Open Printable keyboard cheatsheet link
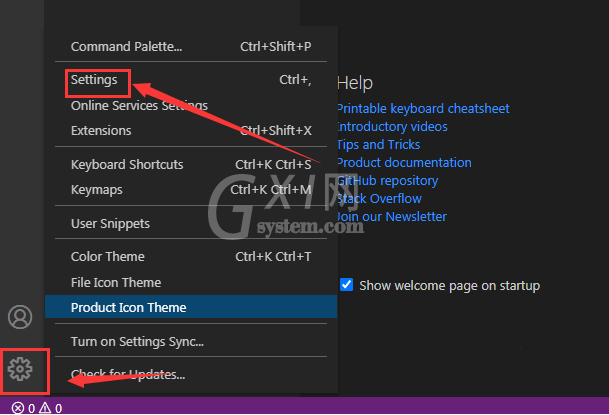 click(x=423, y=109)
